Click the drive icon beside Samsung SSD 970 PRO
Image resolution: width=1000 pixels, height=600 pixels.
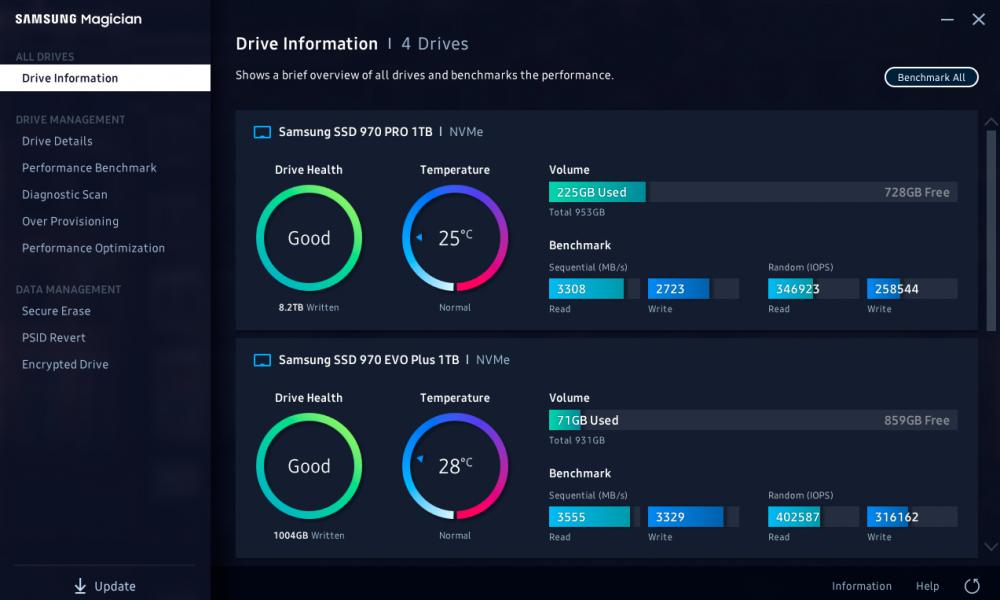click(262, 132)
